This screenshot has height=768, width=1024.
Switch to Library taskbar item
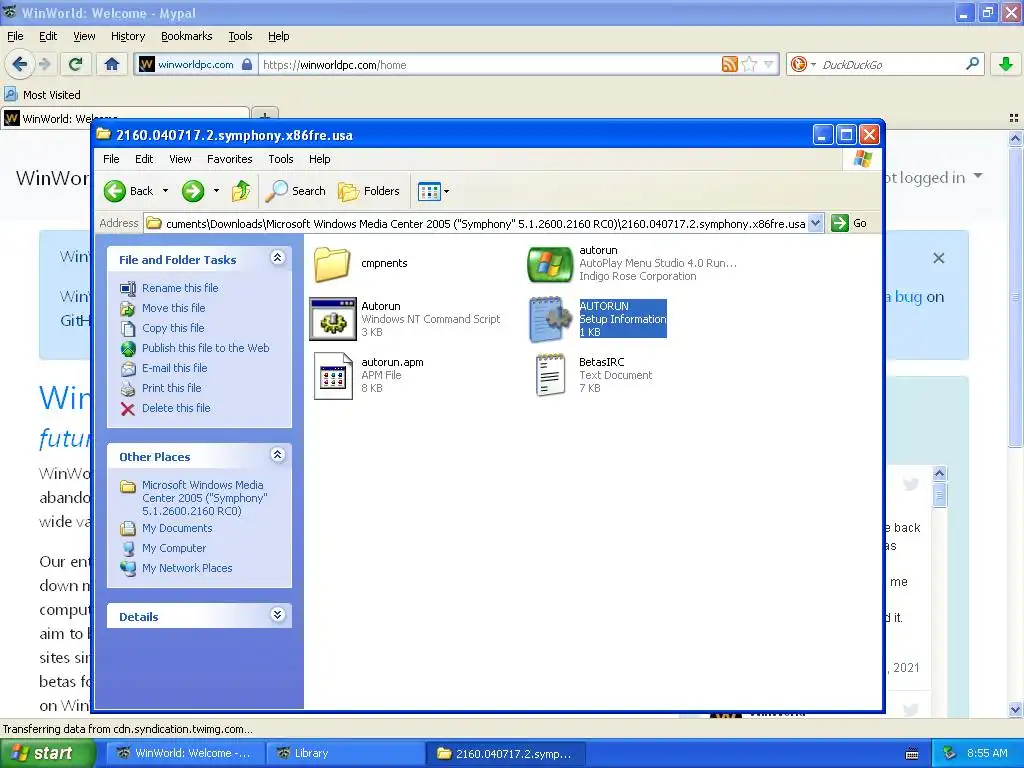click(344, 753)
